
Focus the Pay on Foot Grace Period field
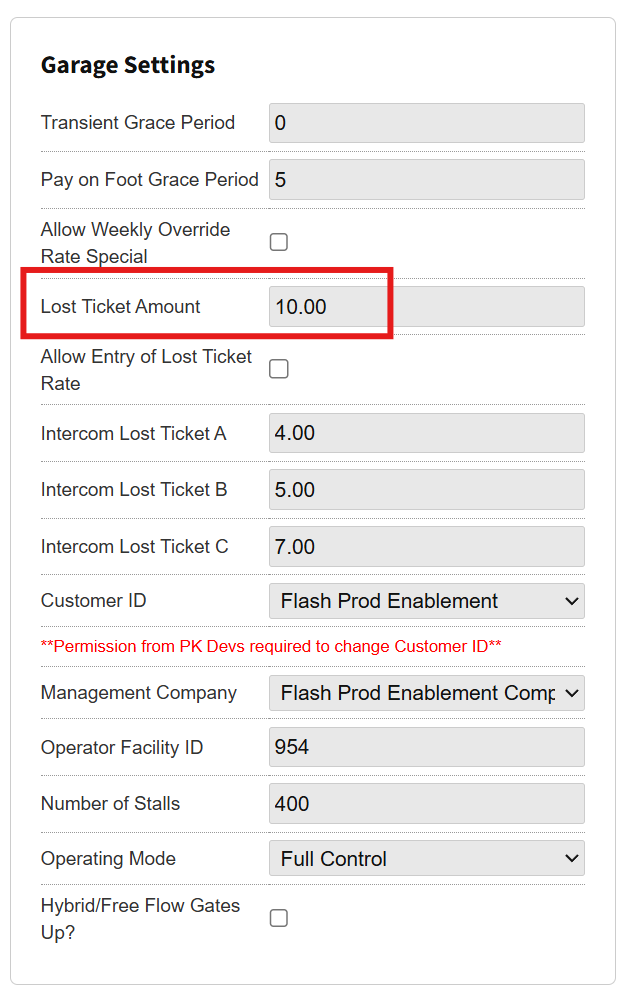pyautogui.click(x=426, y=180)
